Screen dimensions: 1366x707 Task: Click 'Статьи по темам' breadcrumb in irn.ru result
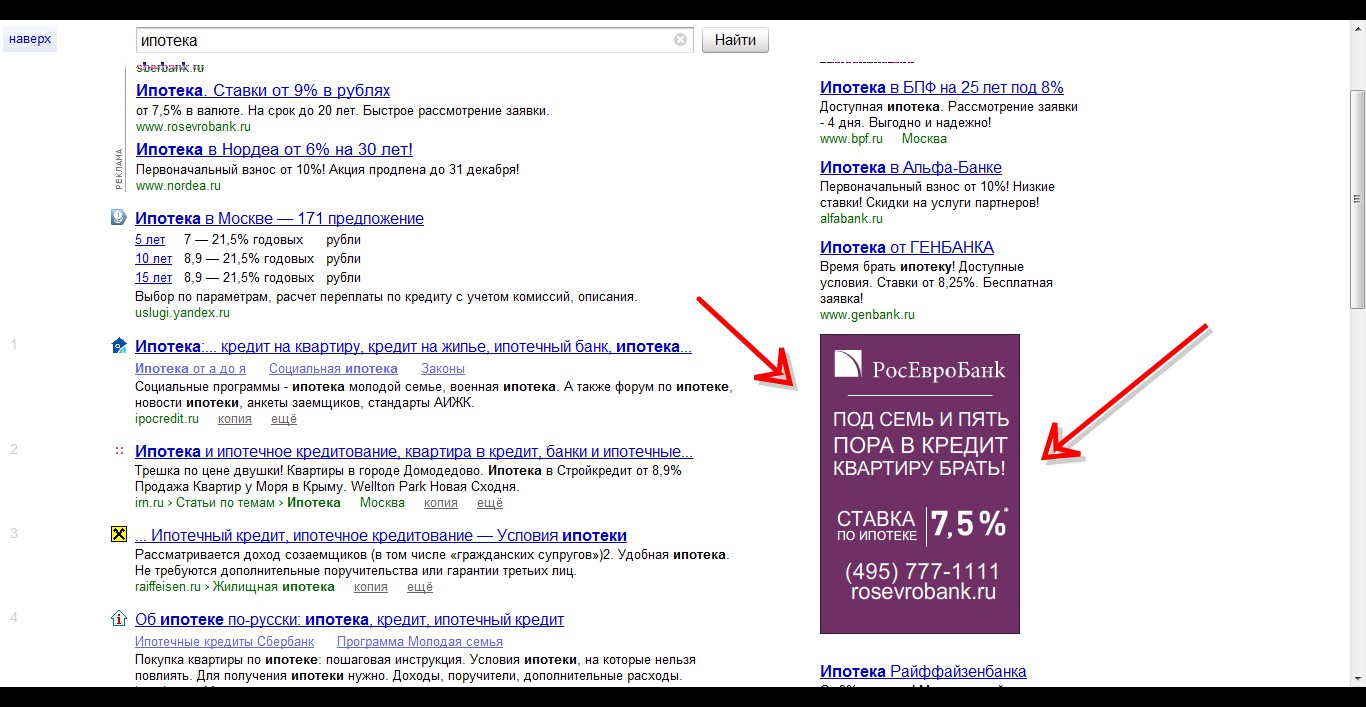pyautogui.click(x=225, y=503)
